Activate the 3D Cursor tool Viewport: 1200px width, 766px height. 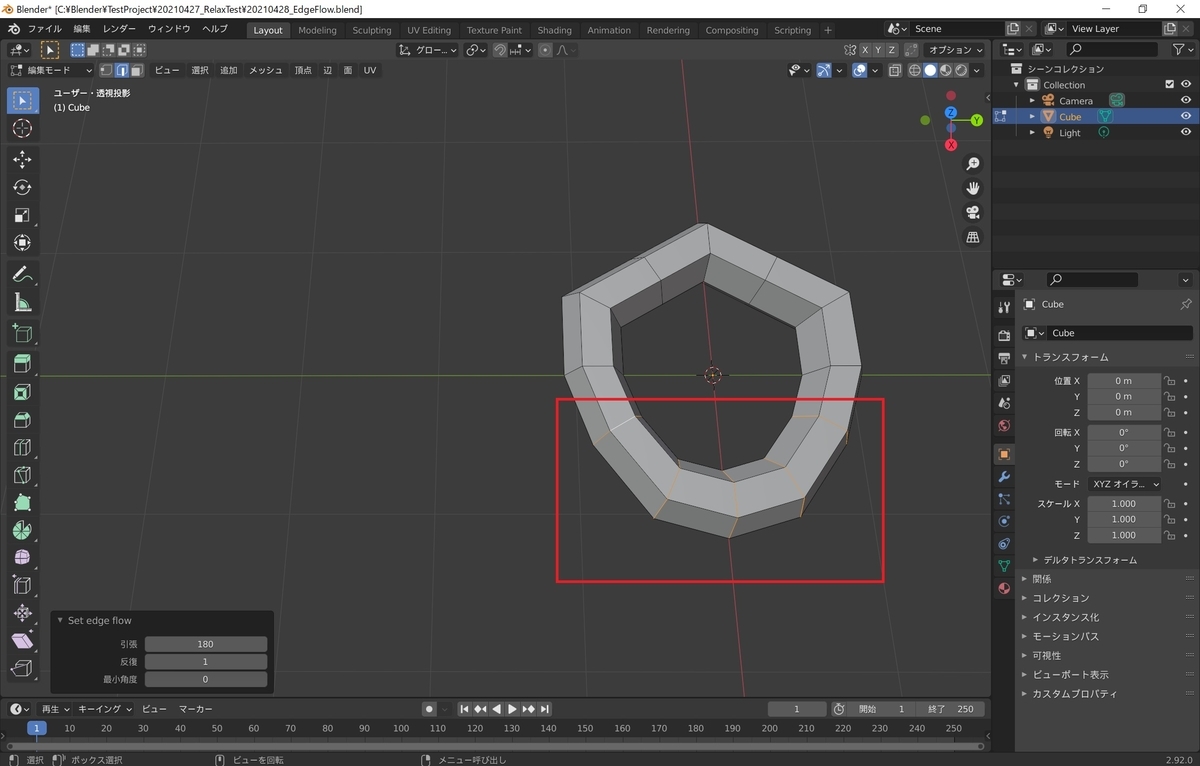[x=22, y=129]
